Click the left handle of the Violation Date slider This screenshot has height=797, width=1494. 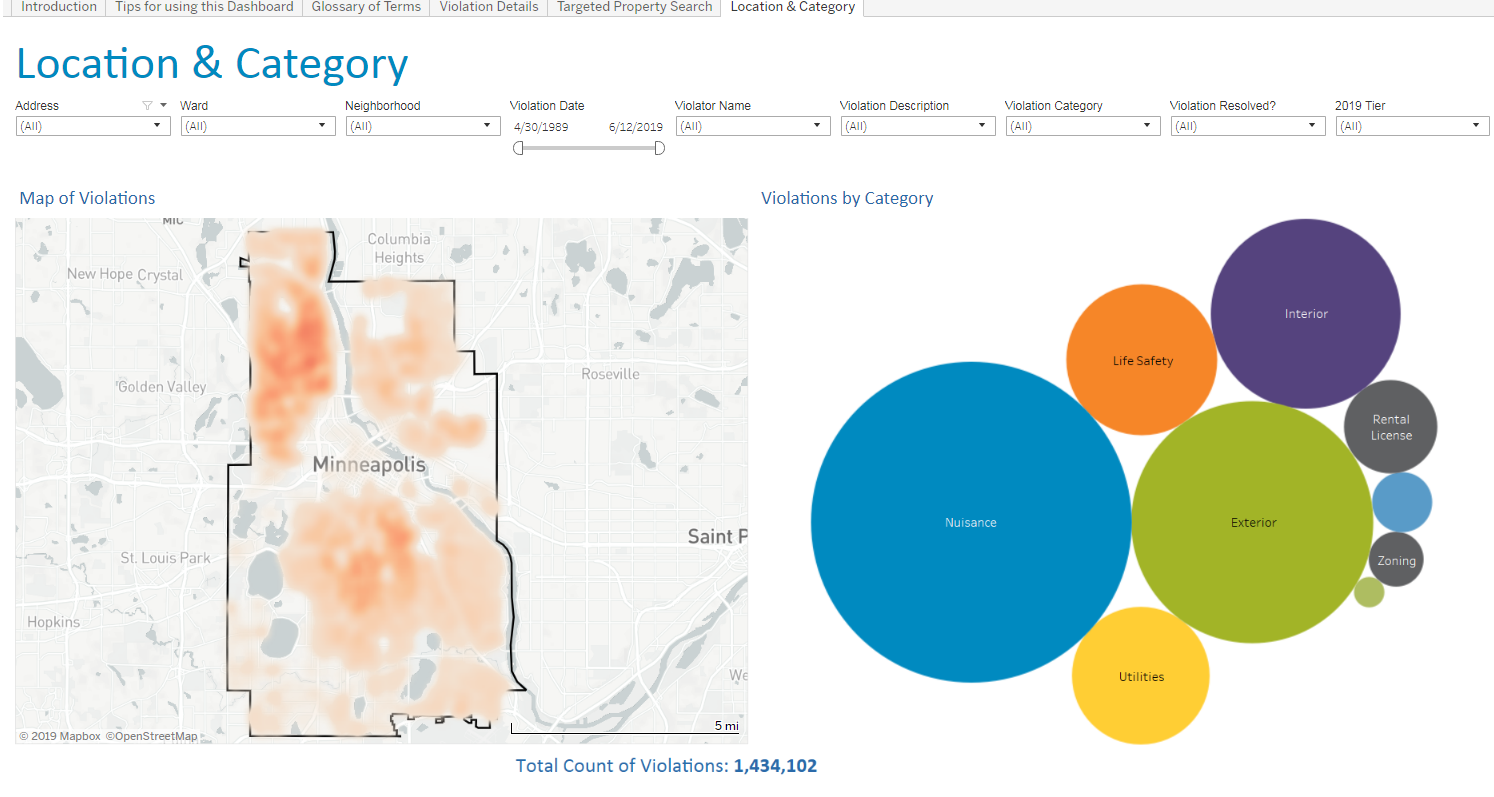pyautogui.click(x=518, y=147)
